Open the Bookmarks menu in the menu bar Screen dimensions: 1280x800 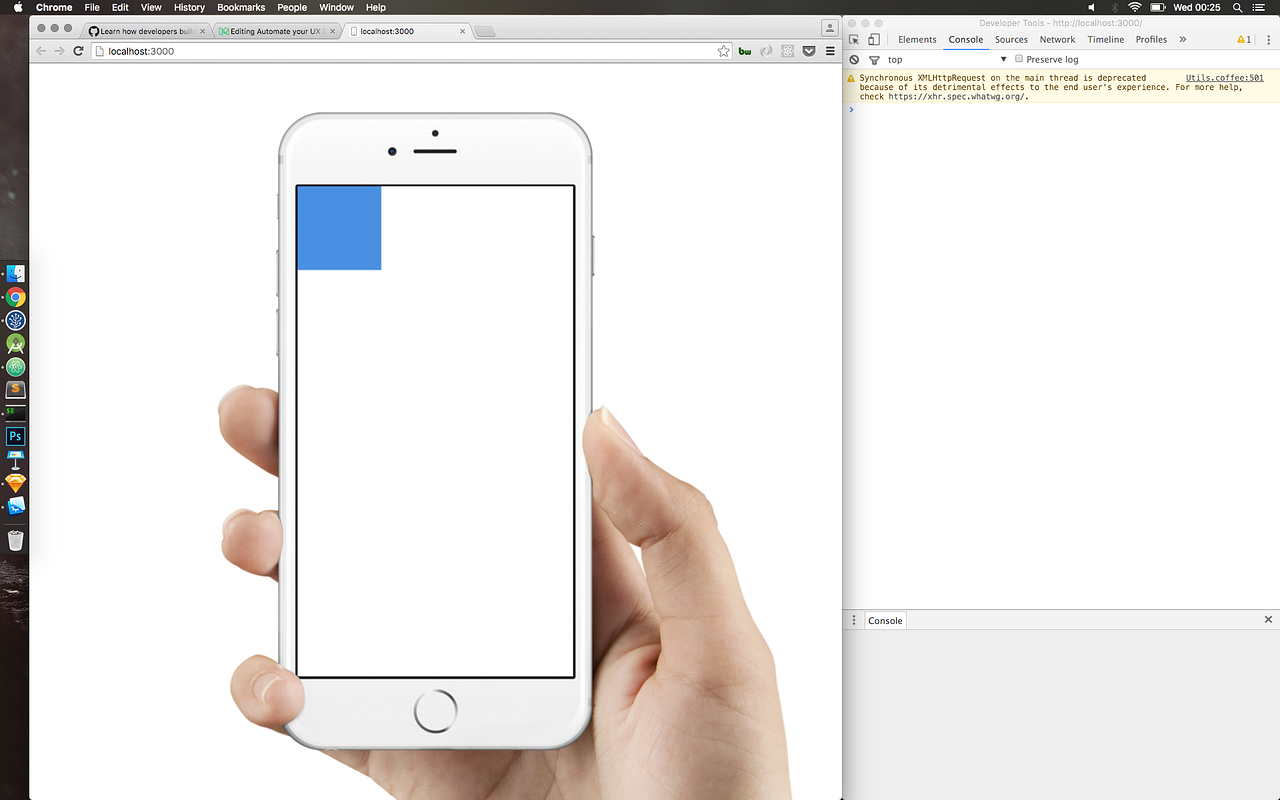coord(241,7)
